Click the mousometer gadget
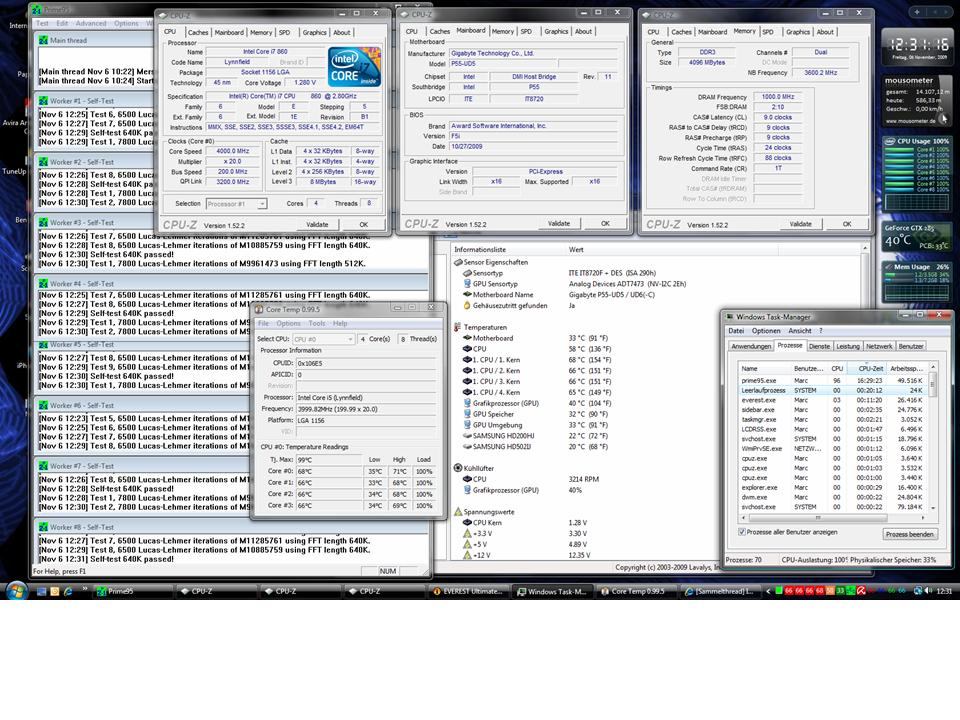 (x=917, y=100)
